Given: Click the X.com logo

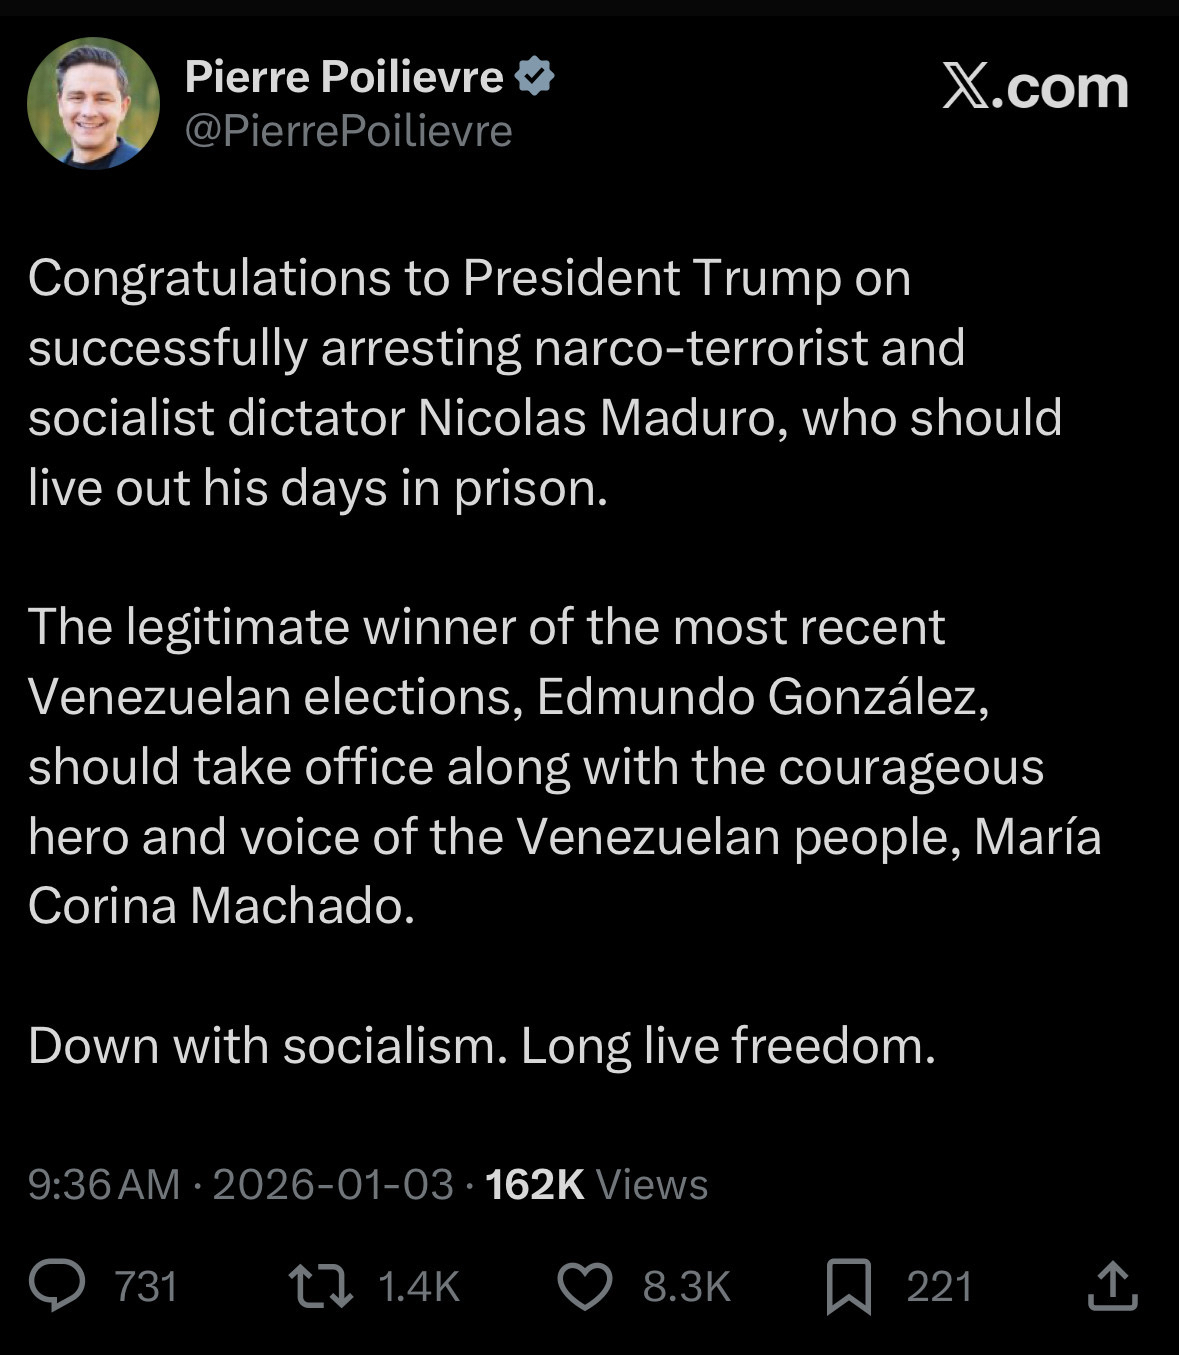Looking at the screenshot, I should (1035, 88).
